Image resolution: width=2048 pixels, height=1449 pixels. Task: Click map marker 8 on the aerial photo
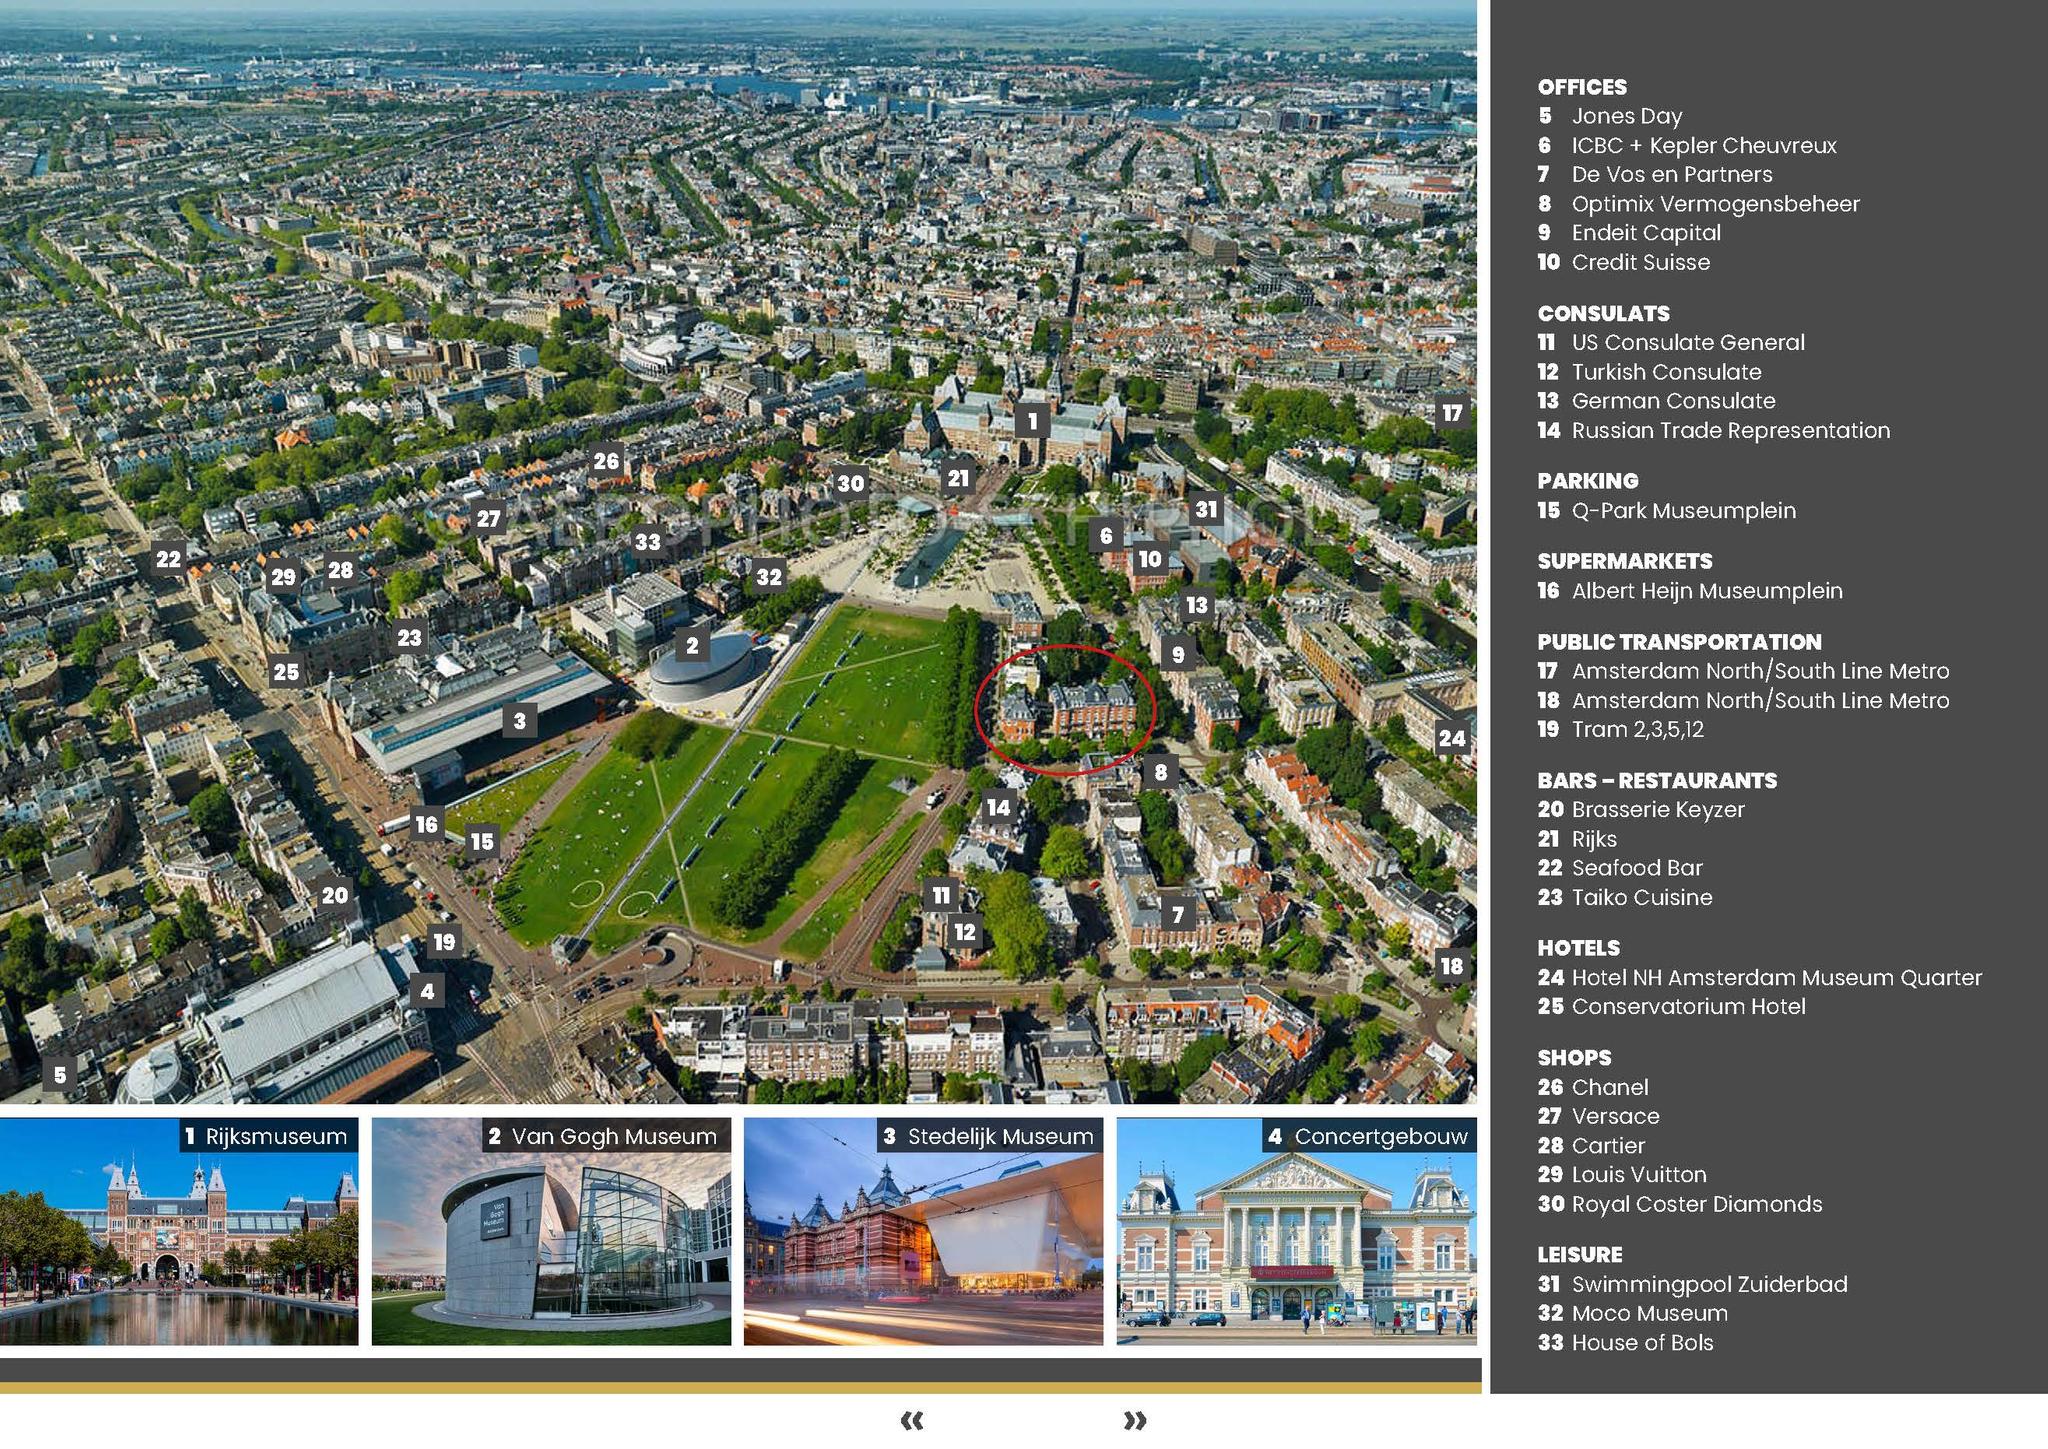(x=1160, y=771)
